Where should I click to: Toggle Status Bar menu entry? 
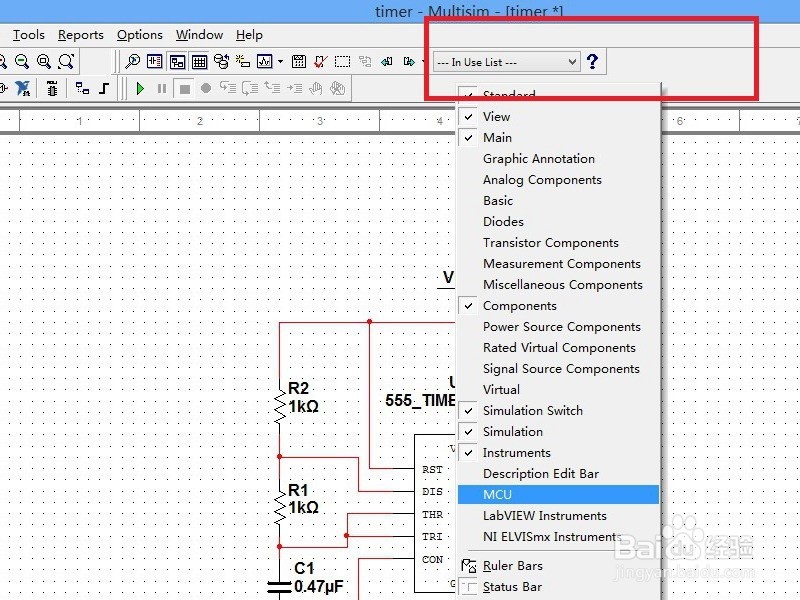(x=558, y=587)
